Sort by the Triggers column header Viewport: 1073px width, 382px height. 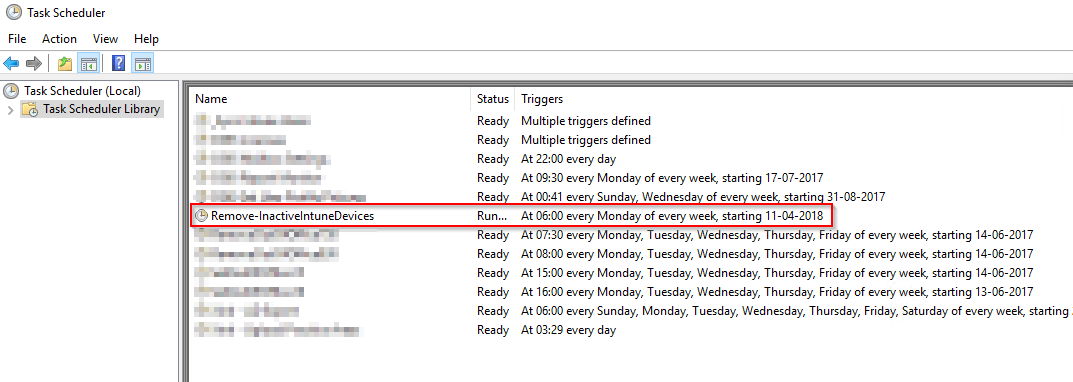pos(542,99)
